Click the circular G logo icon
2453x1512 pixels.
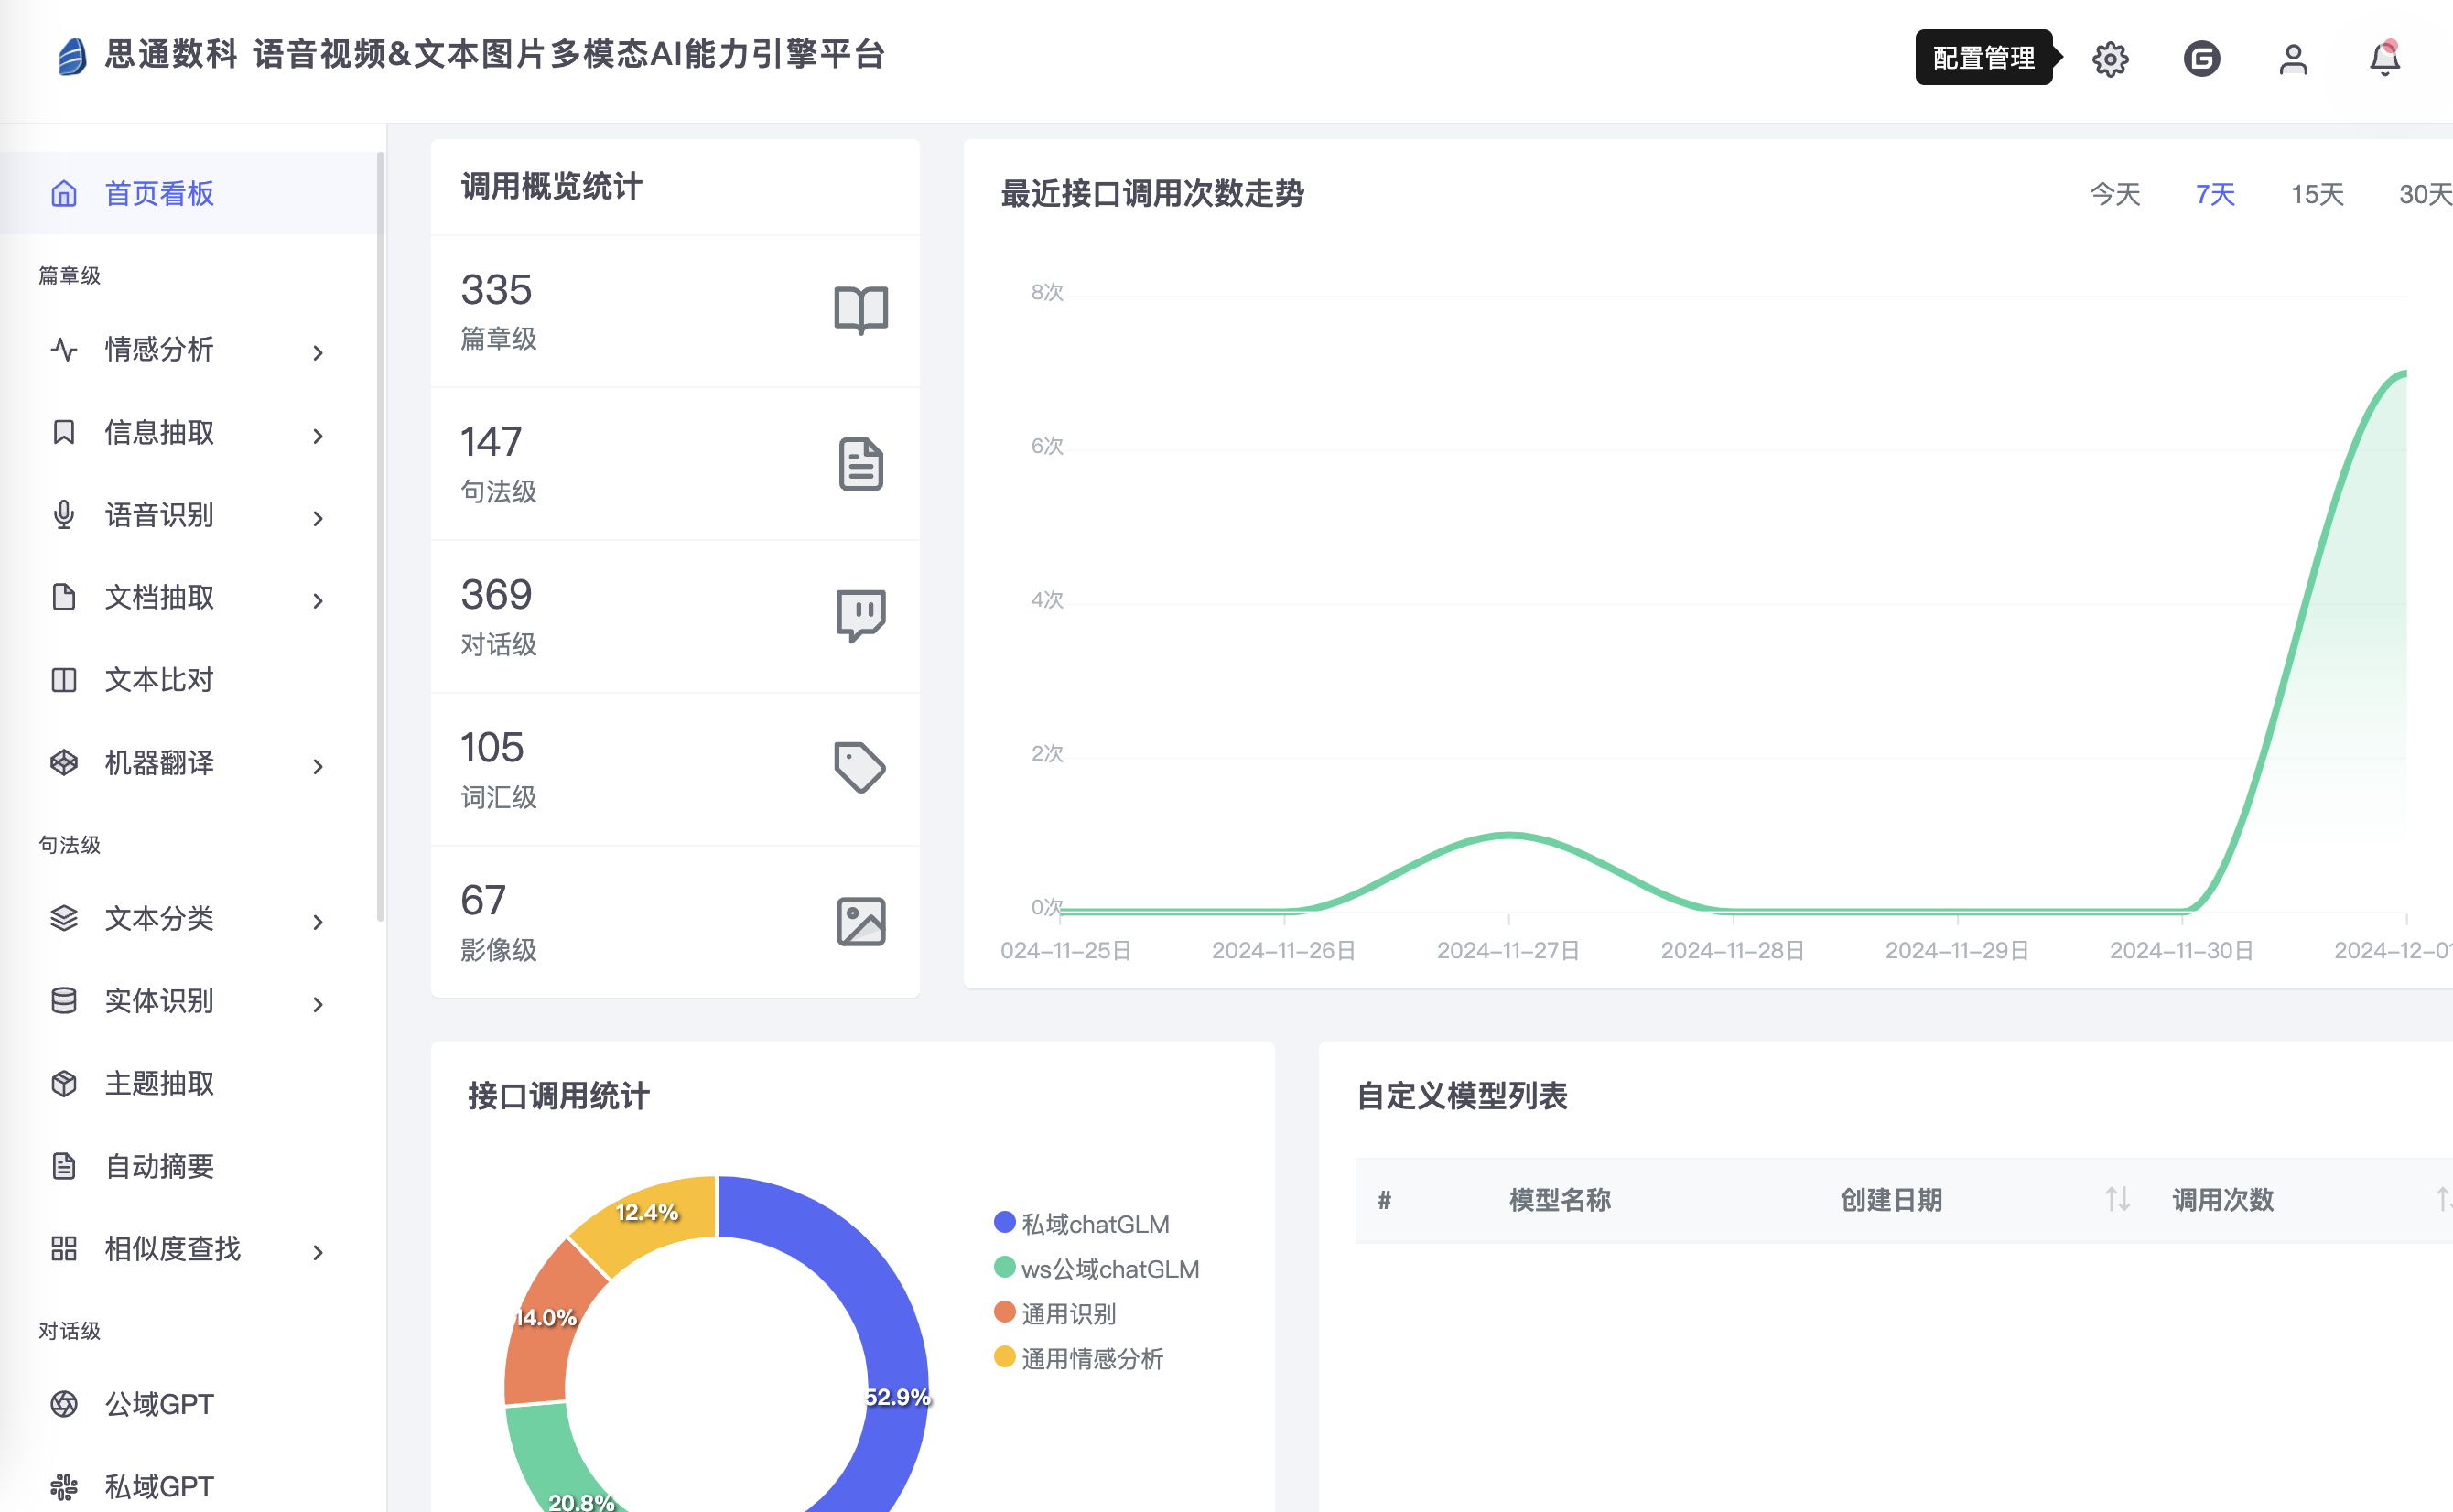tap(2201, 59)
